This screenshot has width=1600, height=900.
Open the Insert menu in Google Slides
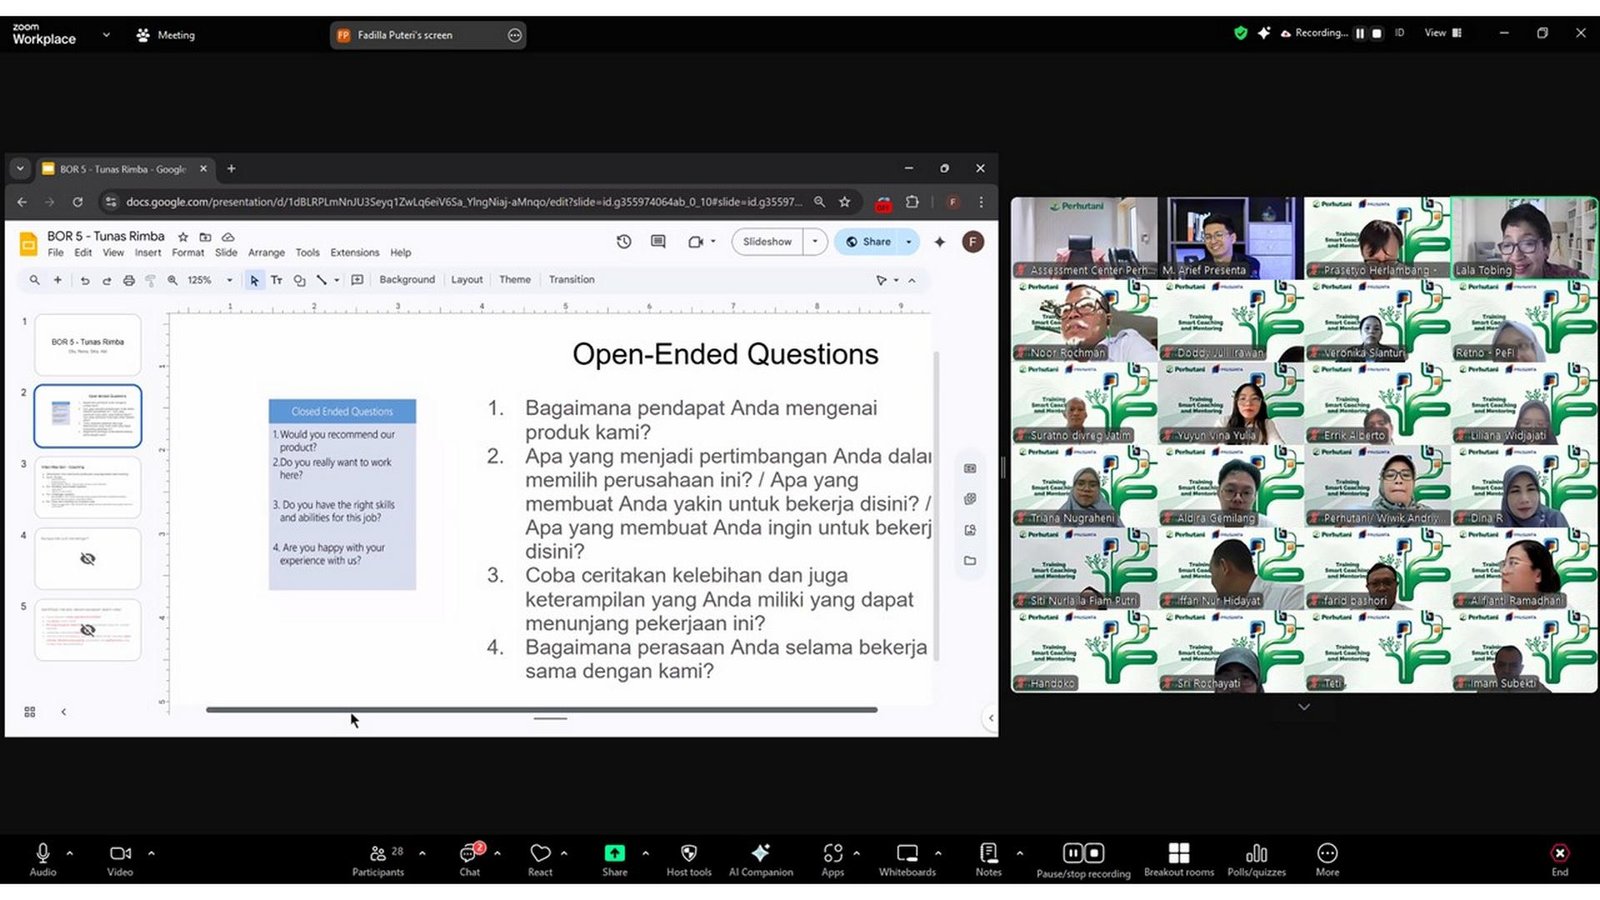[x=148, y=253]
